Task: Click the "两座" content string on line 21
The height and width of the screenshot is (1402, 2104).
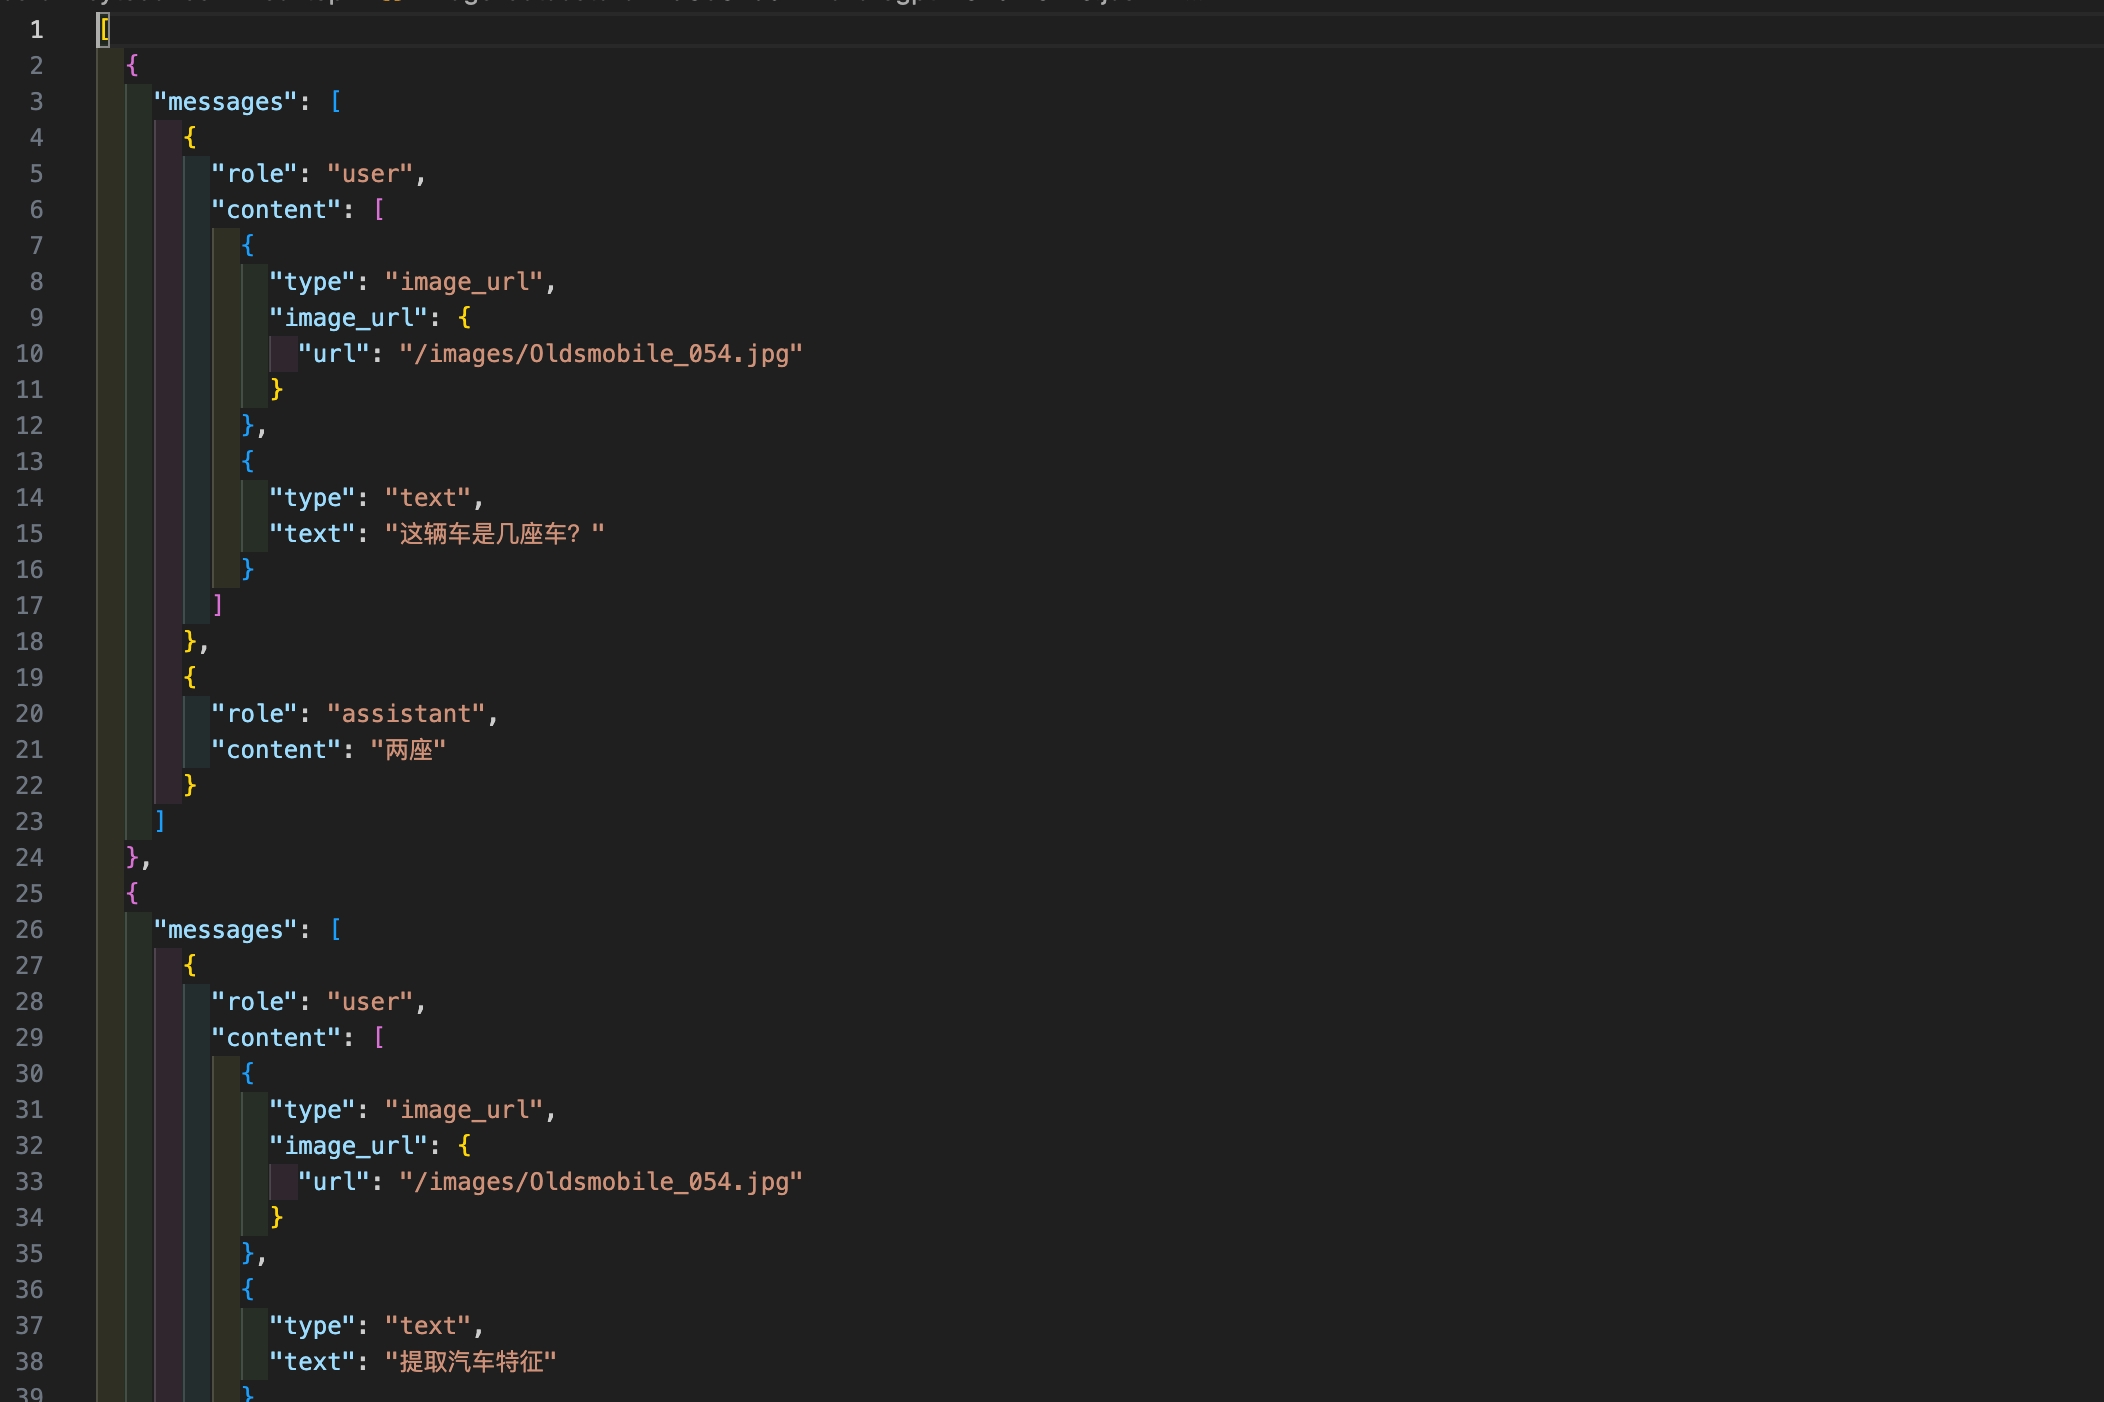Action: click(408, 750)
